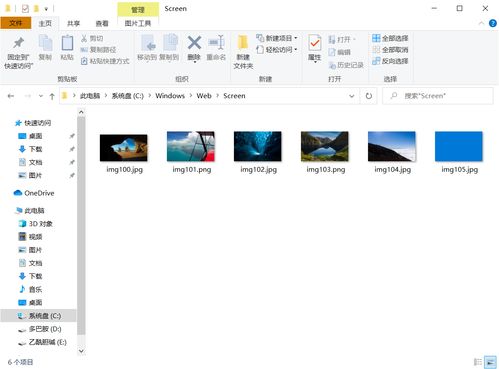Click the Search Screen input box
The width and height of the screenshot is (499, 369).
[x=438, y=96]
